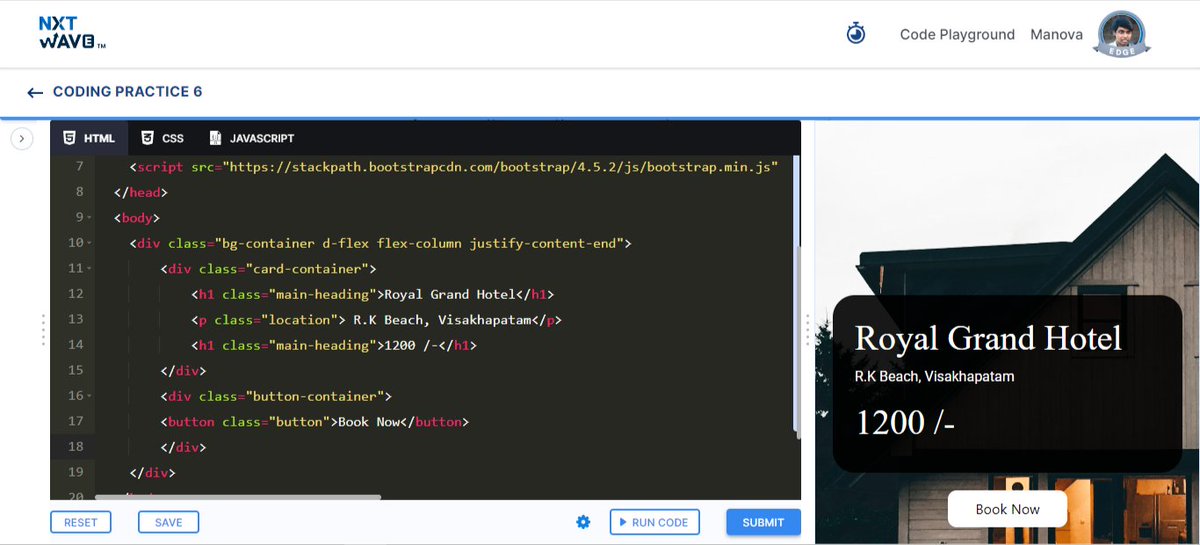
Task: Open the user profile avatar
Action: (x=1121, y=34)
